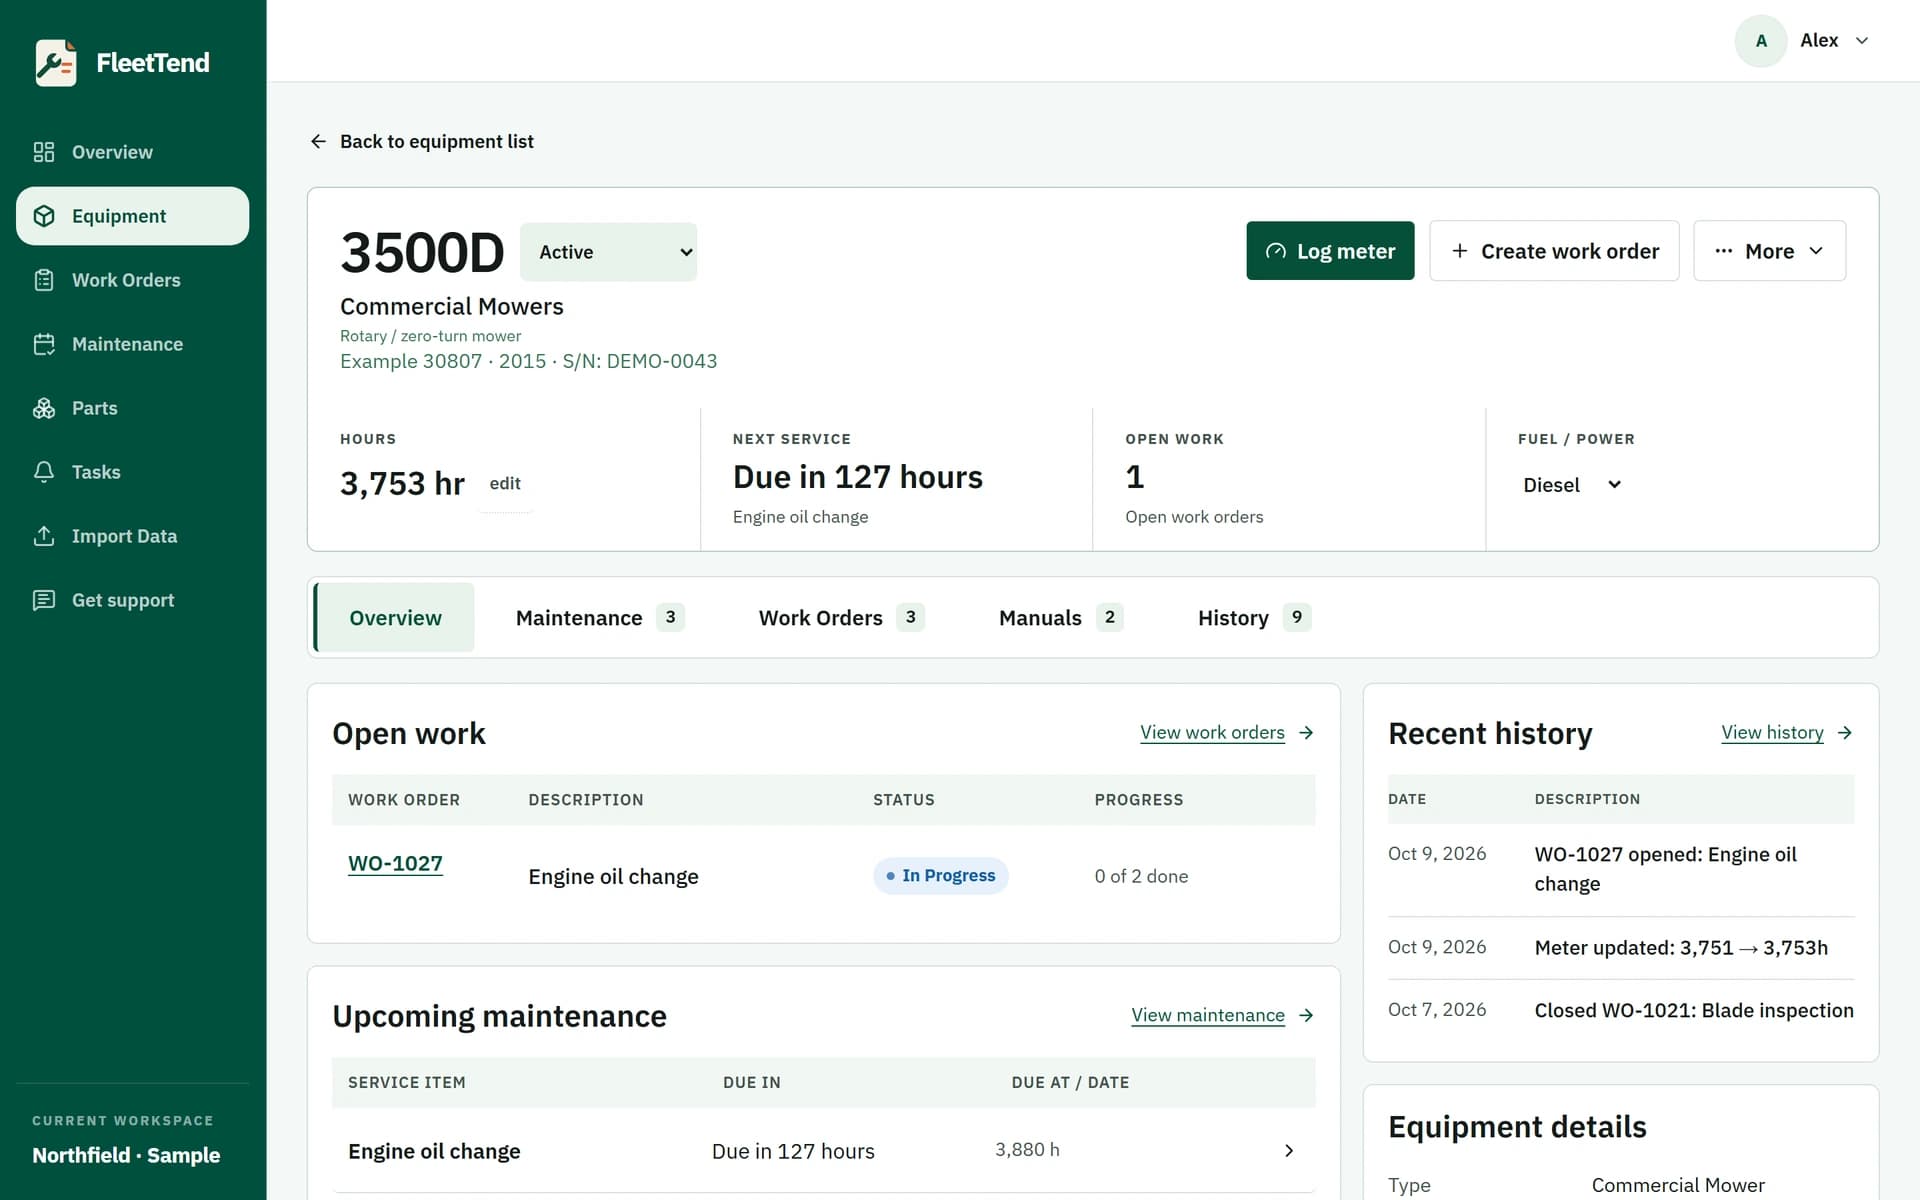The image size is (1920, 1200).
Task: Click the arrow next to View maintenance
Action: (1306, 1015)
